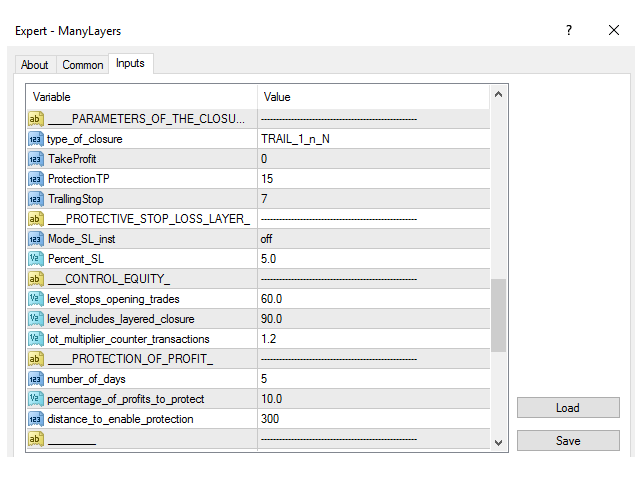Click the vertical scrollbar thumb

tap(498, 315)
